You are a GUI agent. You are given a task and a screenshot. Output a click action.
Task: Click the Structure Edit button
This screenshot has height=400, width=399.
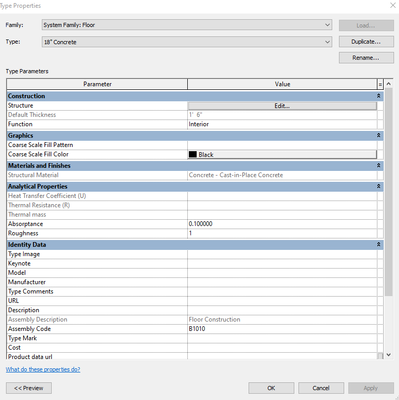pos(282,106)
